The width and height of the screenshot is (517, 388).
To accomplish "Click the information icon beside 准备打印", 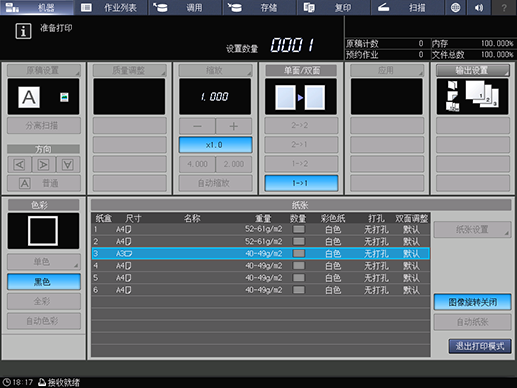I will point(23,31).
